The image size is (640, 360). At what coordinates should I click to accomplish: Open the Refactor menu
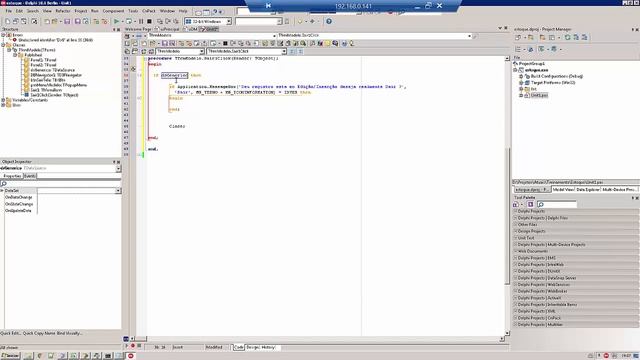62,11
